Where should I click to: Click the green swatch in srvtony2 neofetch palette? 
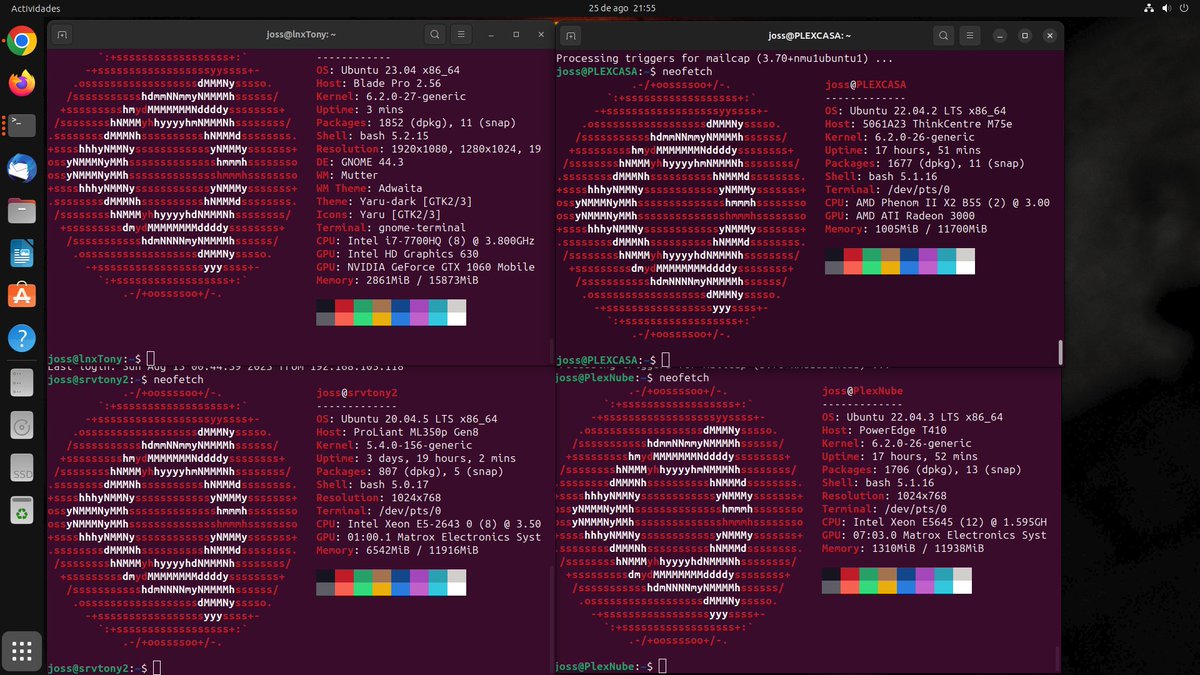tap(362, 575)
